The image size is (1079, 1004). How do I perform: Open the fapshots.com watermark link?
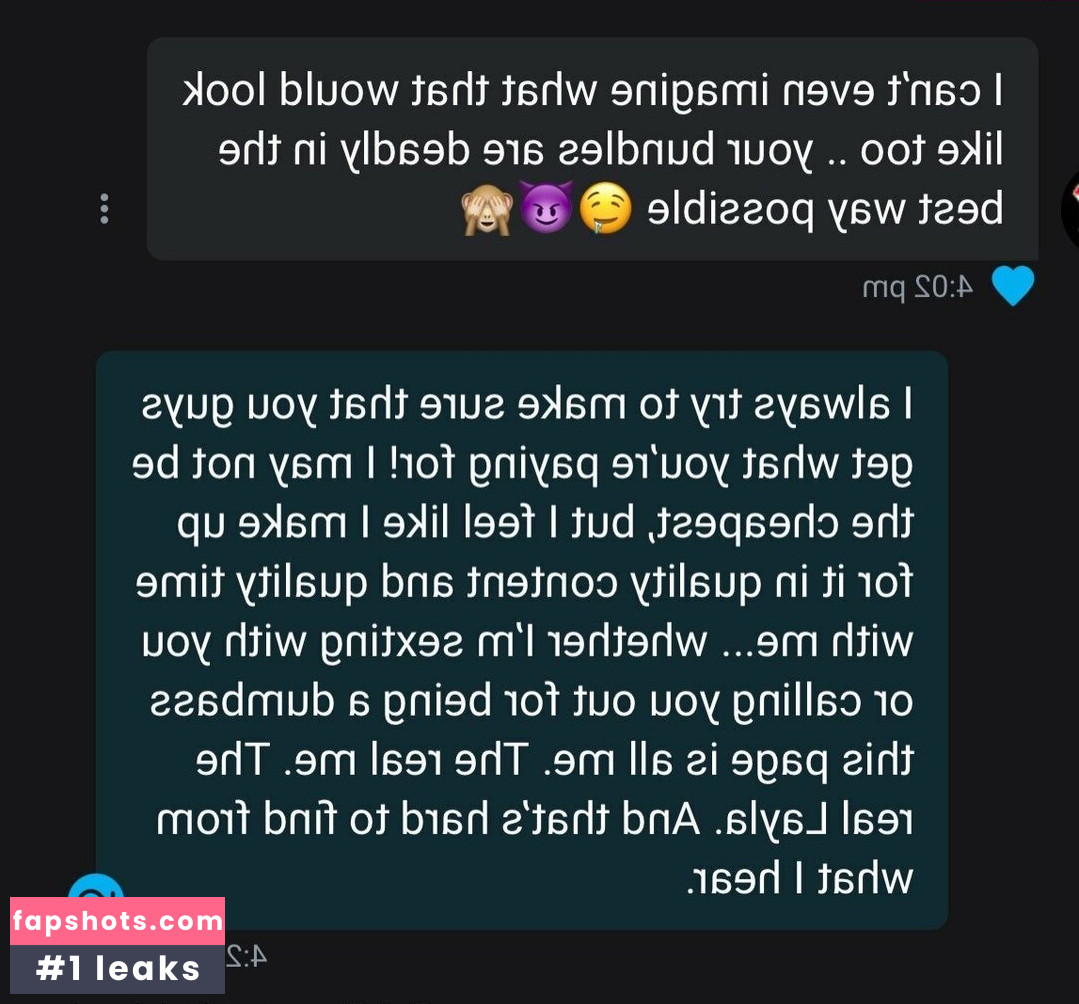pos(118,921)
